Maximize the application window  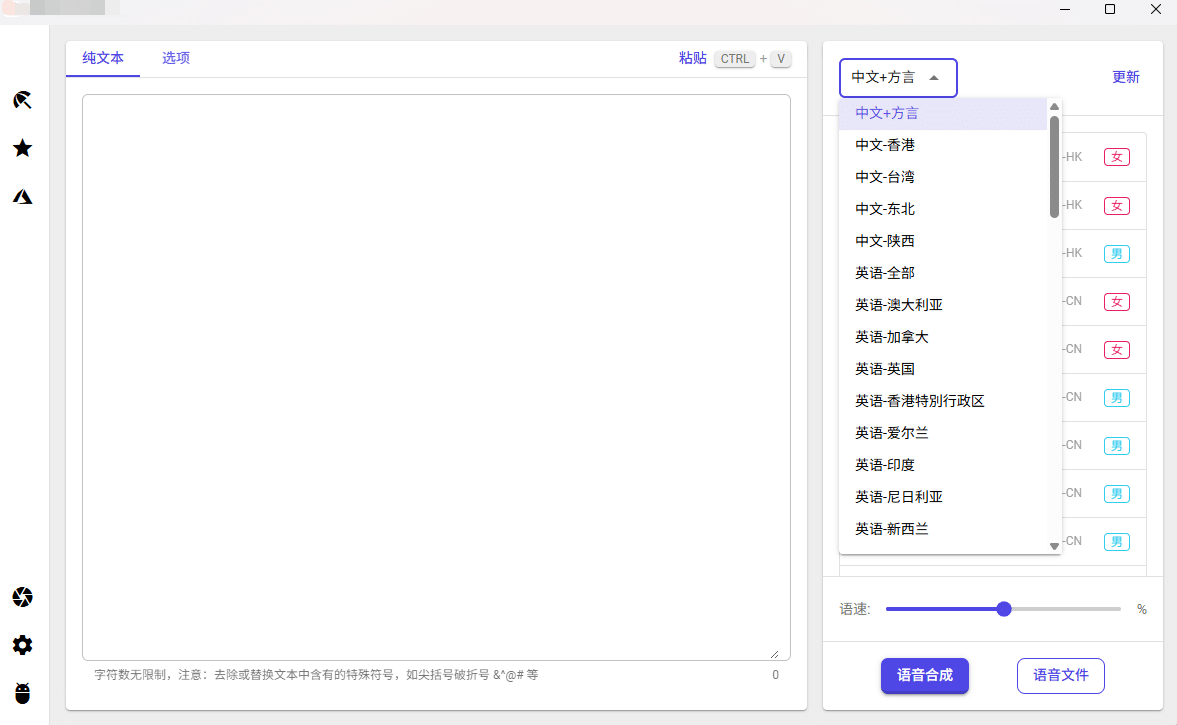click(1109, 9)
